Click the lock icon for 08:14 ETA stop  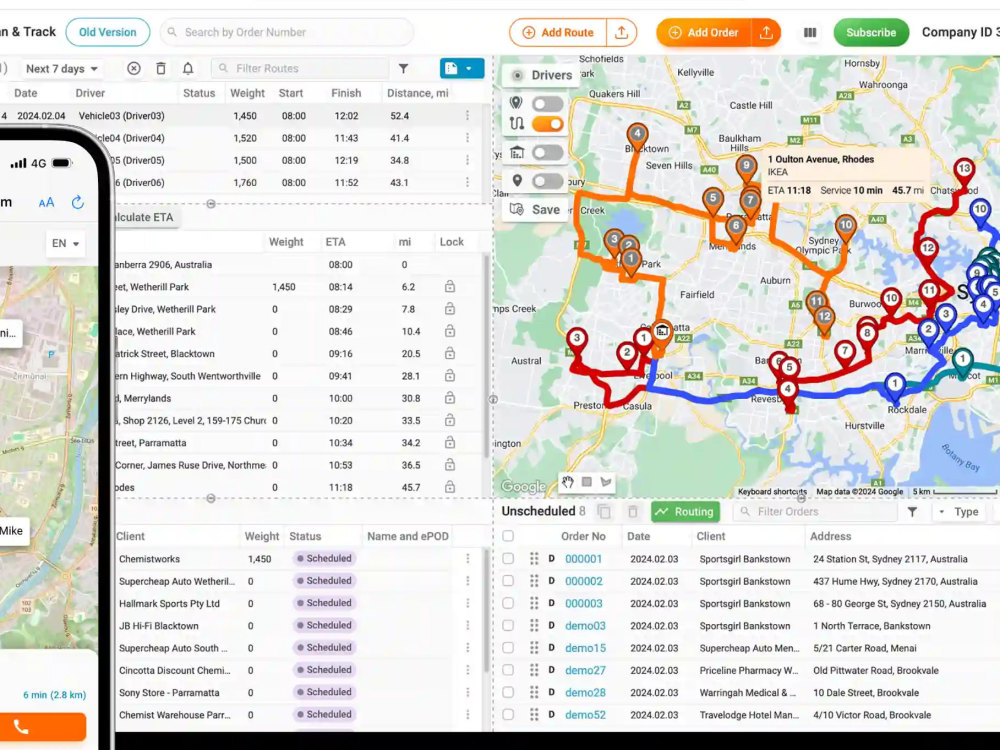(x=450, y=286)
